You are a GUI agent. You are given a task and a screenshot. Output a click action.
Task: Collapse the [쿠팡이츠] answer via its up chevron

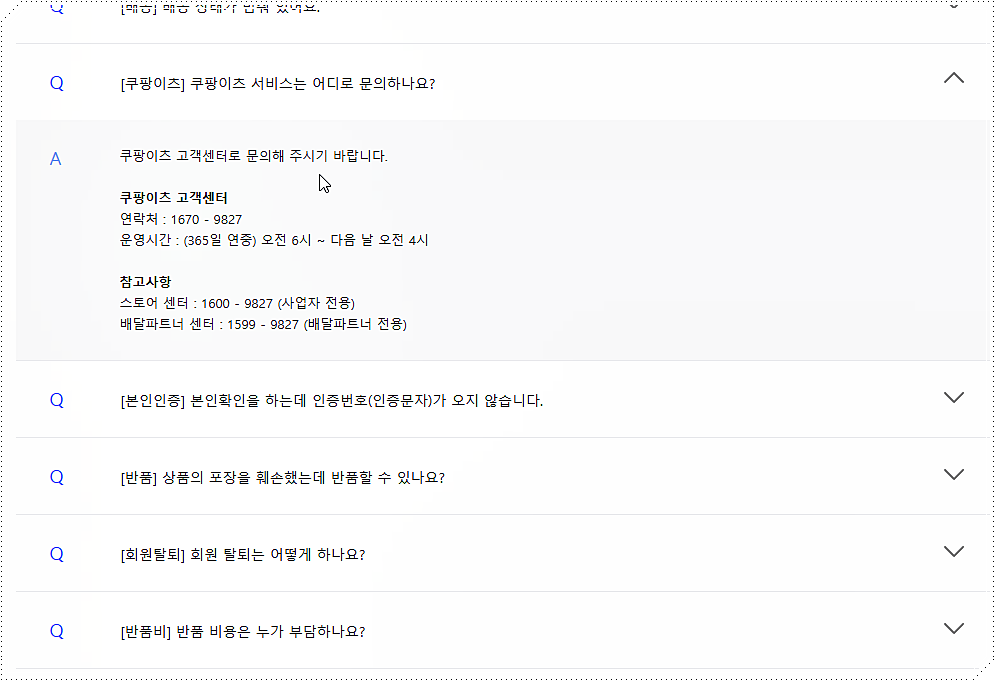click(953, 77)
